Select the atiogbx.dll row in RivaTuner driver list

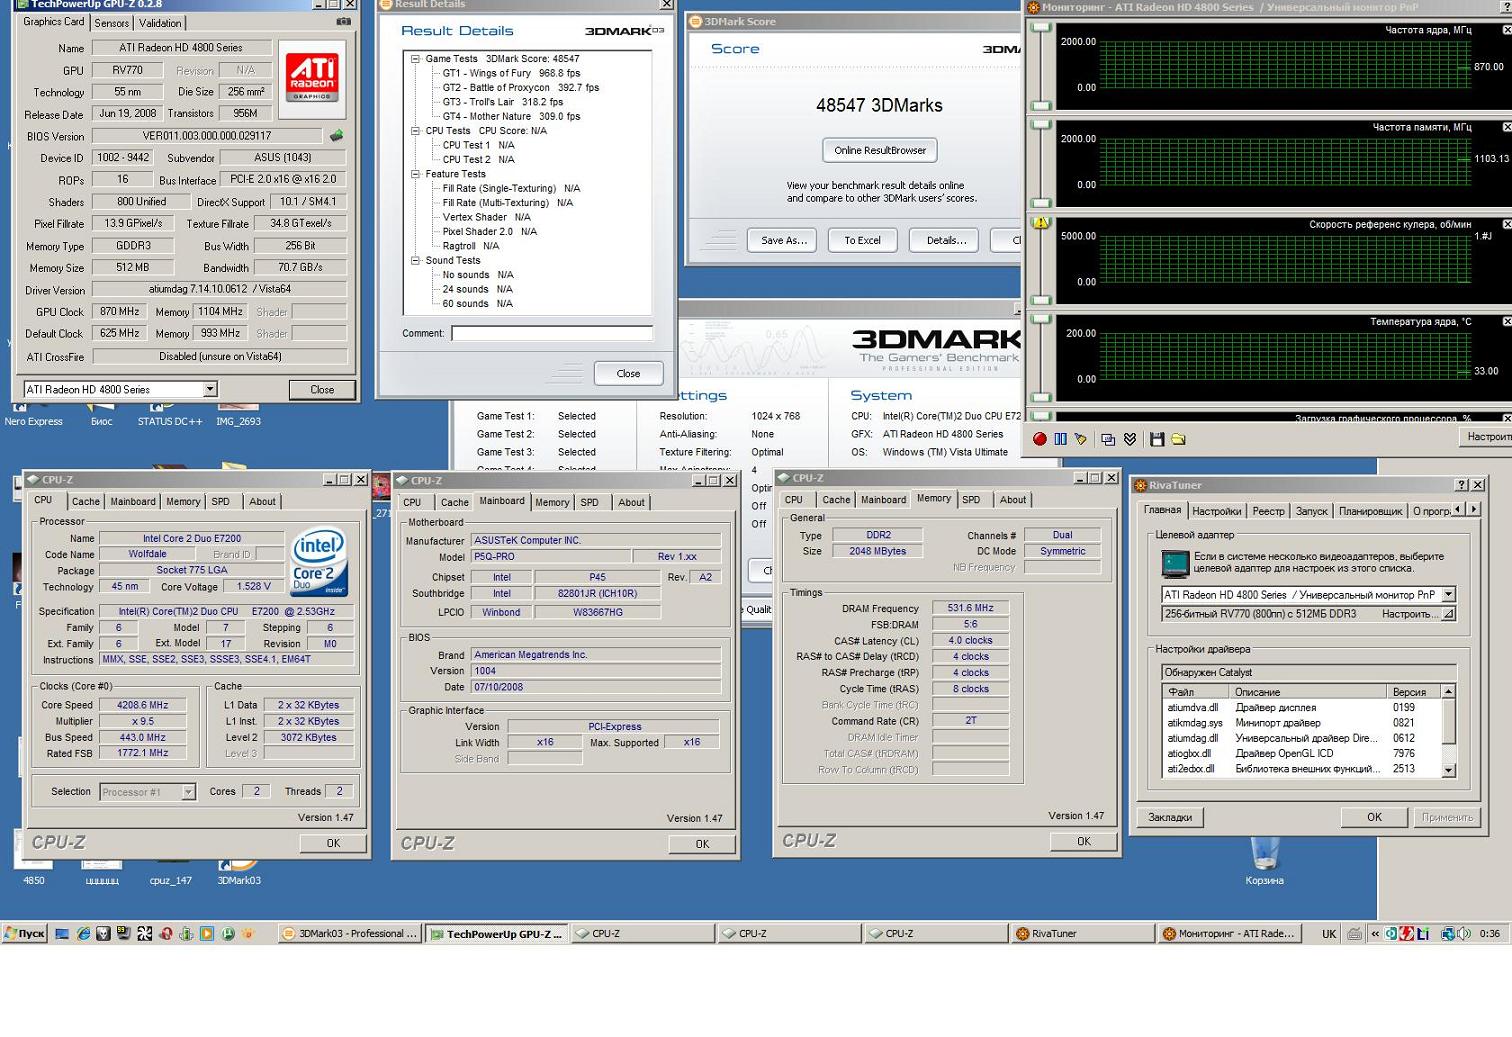tap(1303, 753)
